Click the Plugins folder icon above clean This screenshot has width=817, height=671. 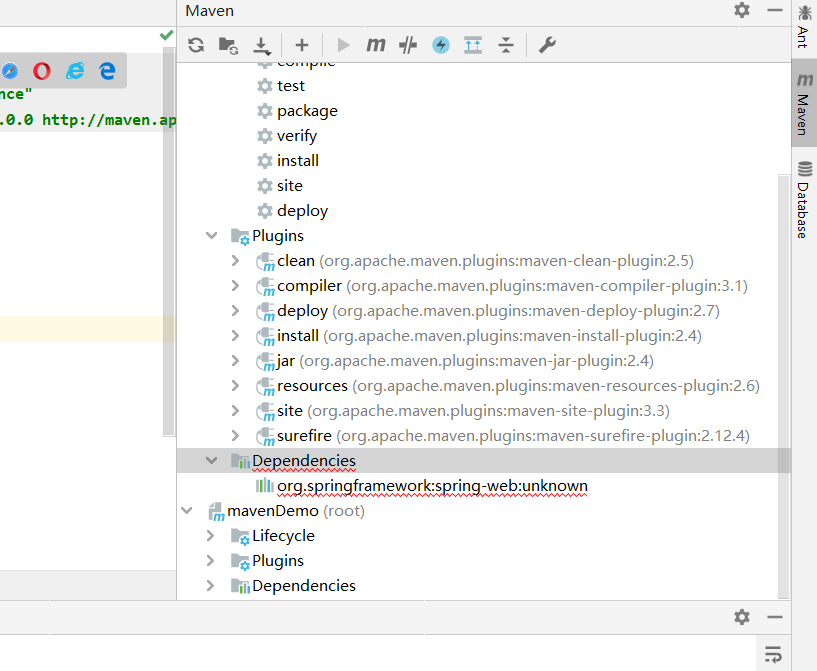coord(240,237)
